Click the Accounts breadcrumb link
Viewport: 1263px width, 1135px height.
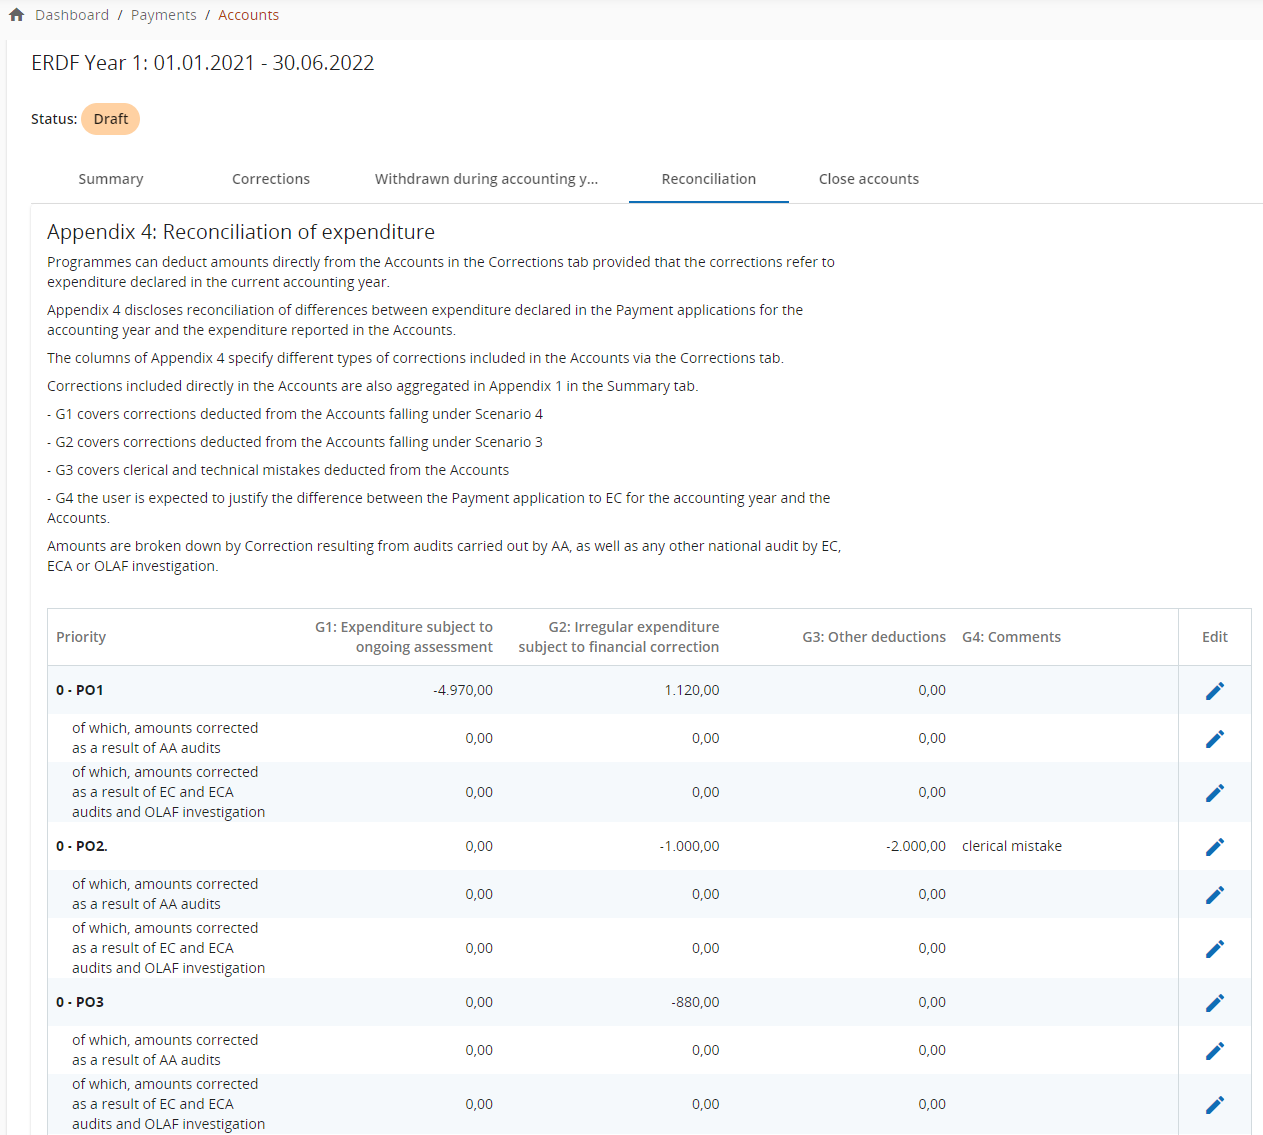[x=249, y=15]
